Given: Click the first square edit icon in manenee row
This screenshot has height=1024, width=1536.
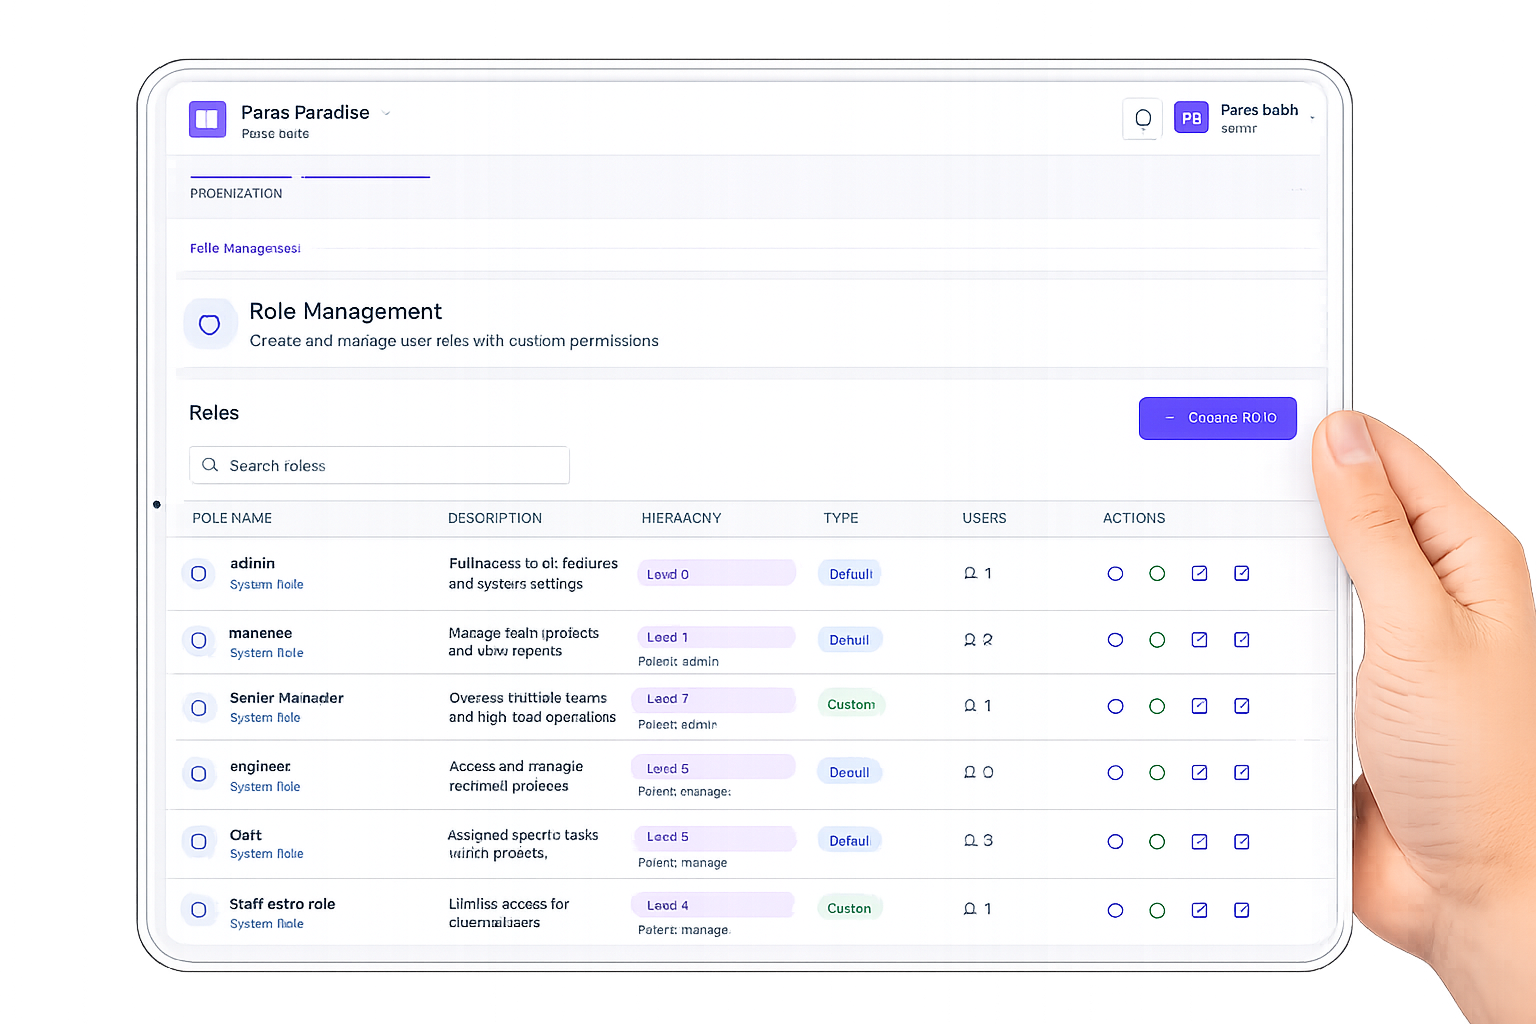Looking at the screenshot, I should point(1199,640).
